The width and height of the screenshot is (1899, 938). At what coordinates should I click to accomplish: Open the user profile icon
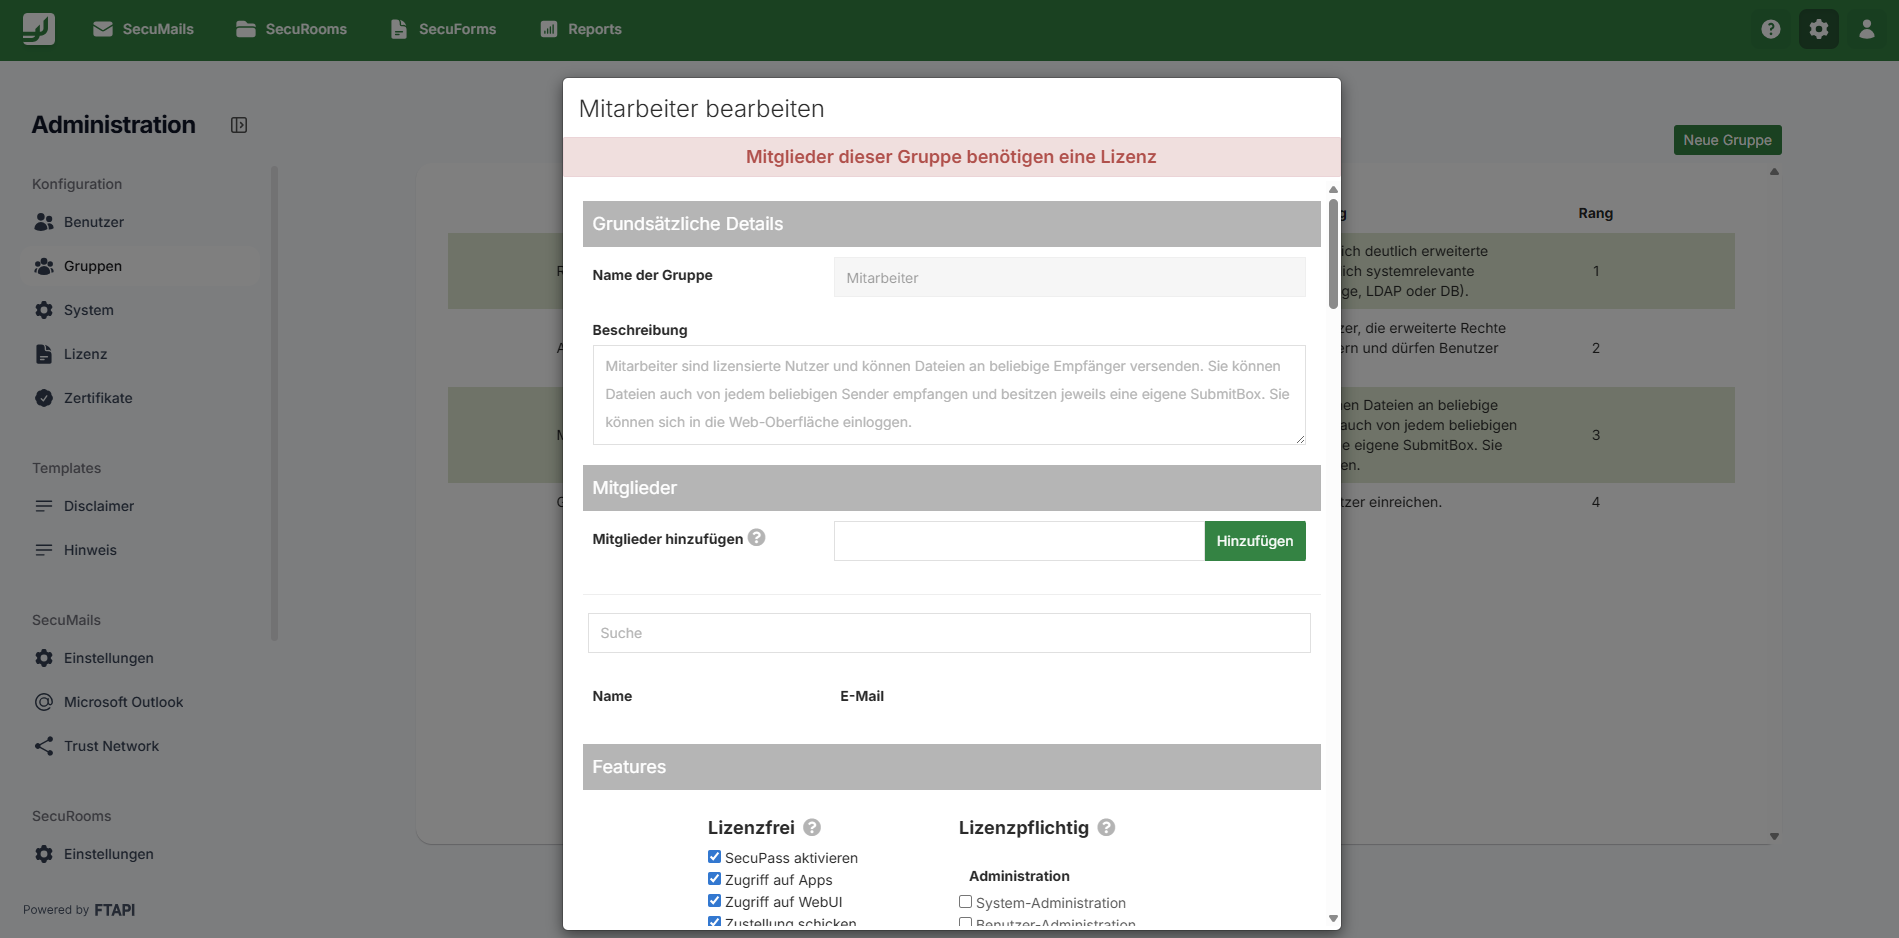[x=1866, y=29]
